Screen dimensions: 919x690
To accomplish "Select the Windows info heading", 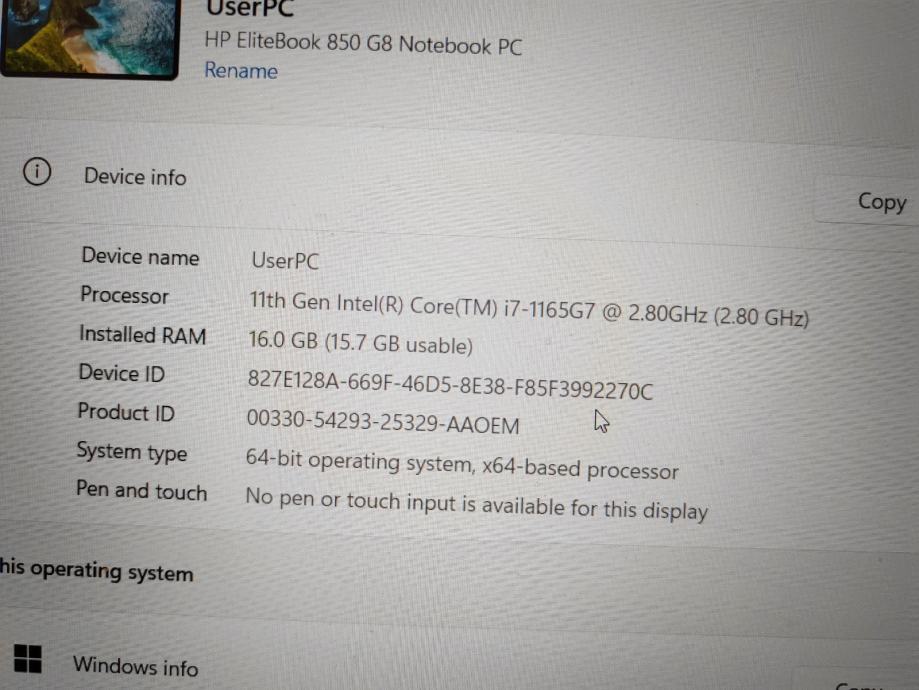I will coord(135,667).
